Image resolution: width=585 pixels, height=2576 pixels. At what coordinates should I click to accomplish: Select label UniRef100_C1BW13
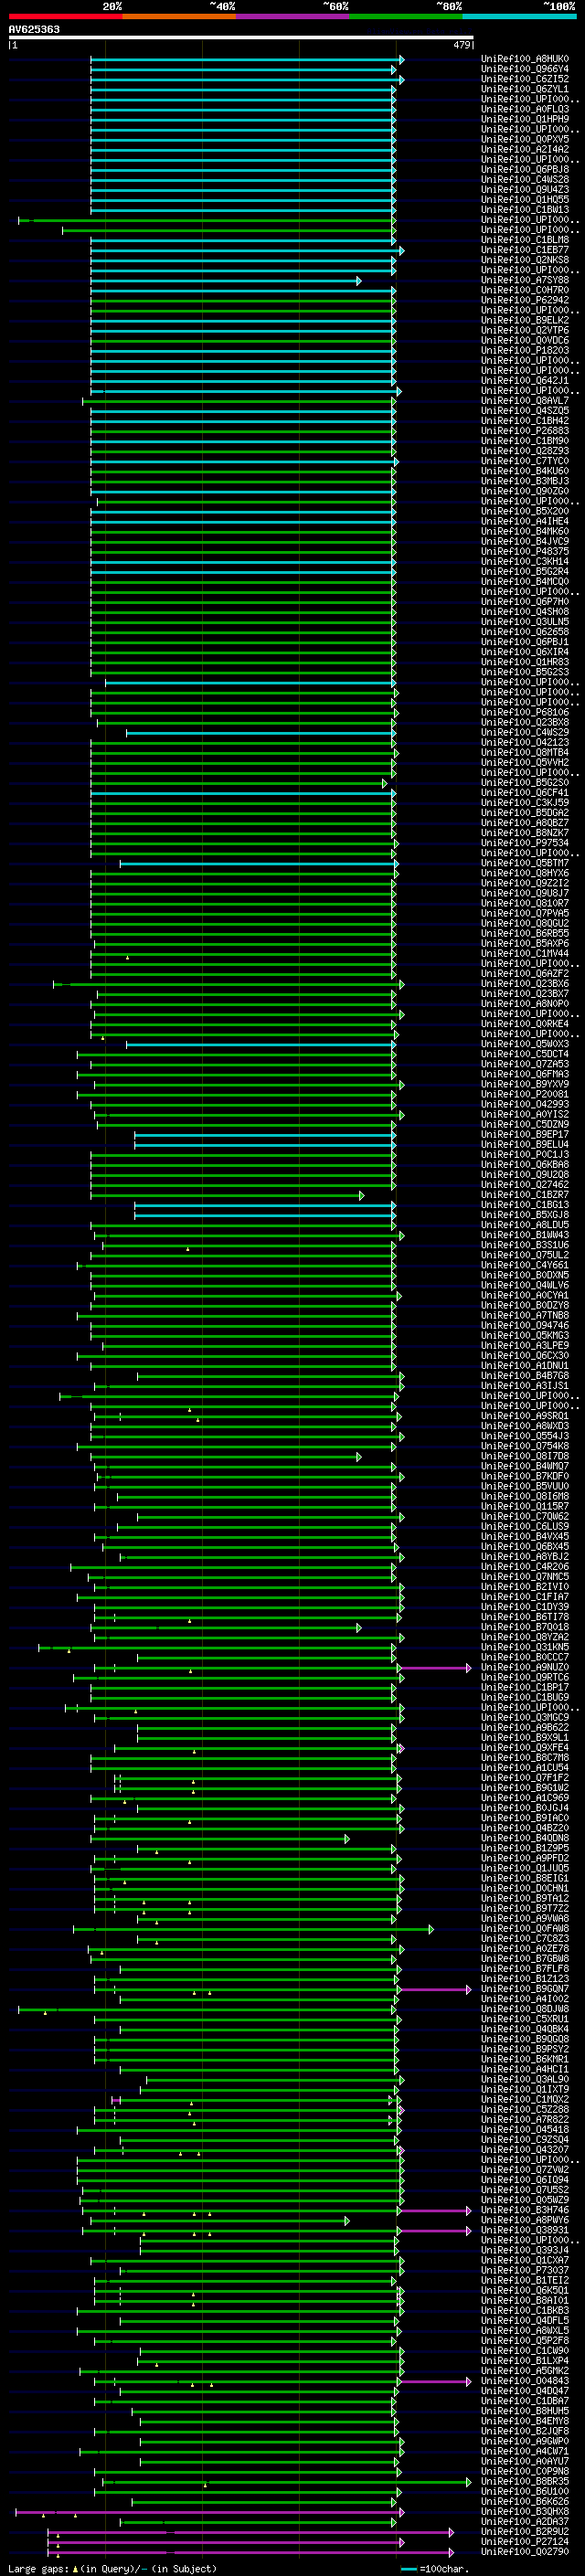click(x=524, y=209)
